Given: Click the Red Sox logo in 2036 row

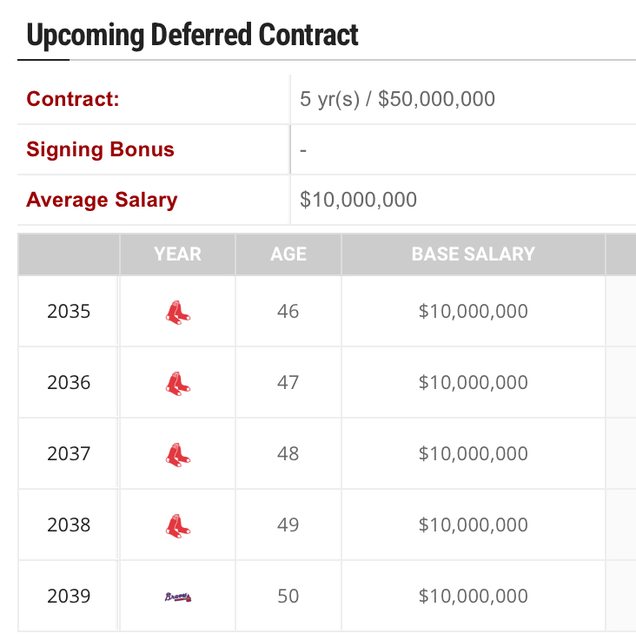Looking at the screenshot, I should (178, 383).
